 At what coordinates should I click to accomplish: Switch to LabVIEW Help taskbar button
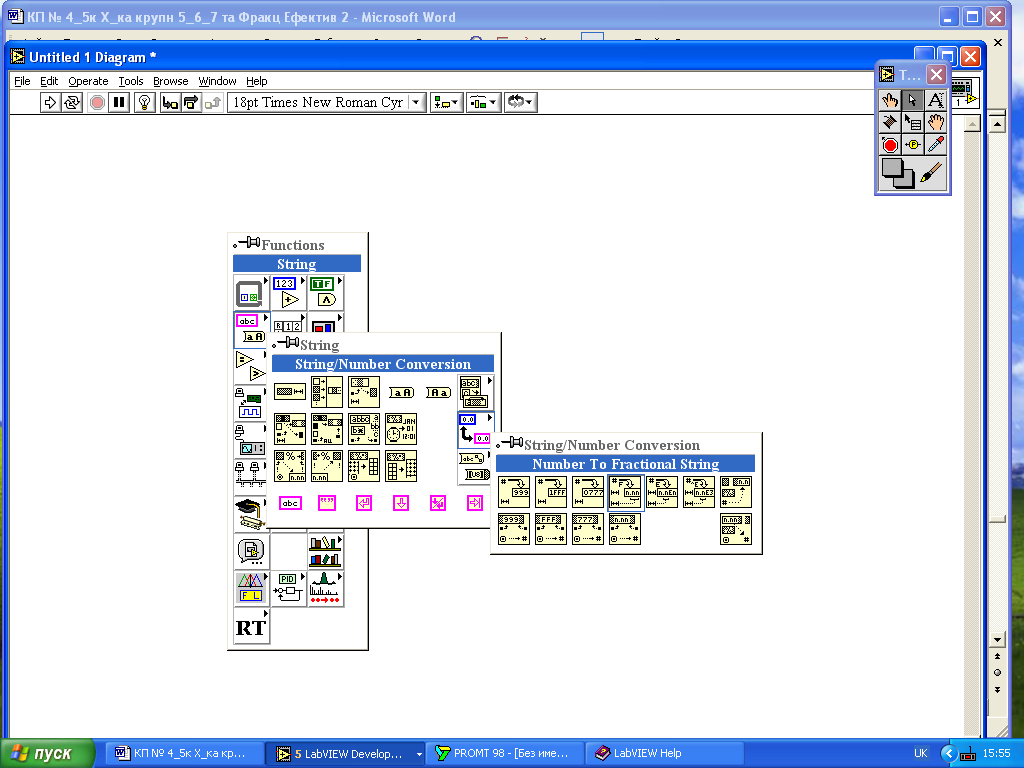(665, 754)
